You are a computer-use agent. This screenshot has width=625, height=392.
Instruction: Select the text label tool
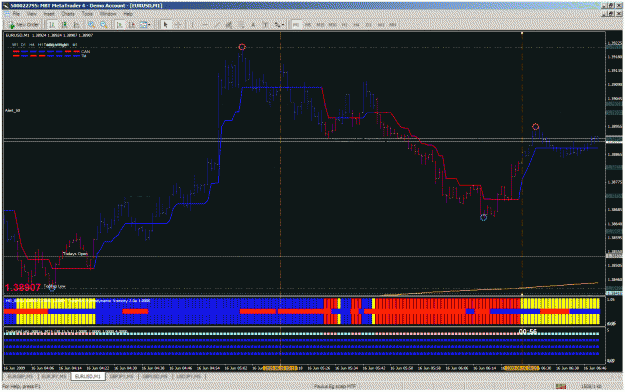click(x=265, y=25)
